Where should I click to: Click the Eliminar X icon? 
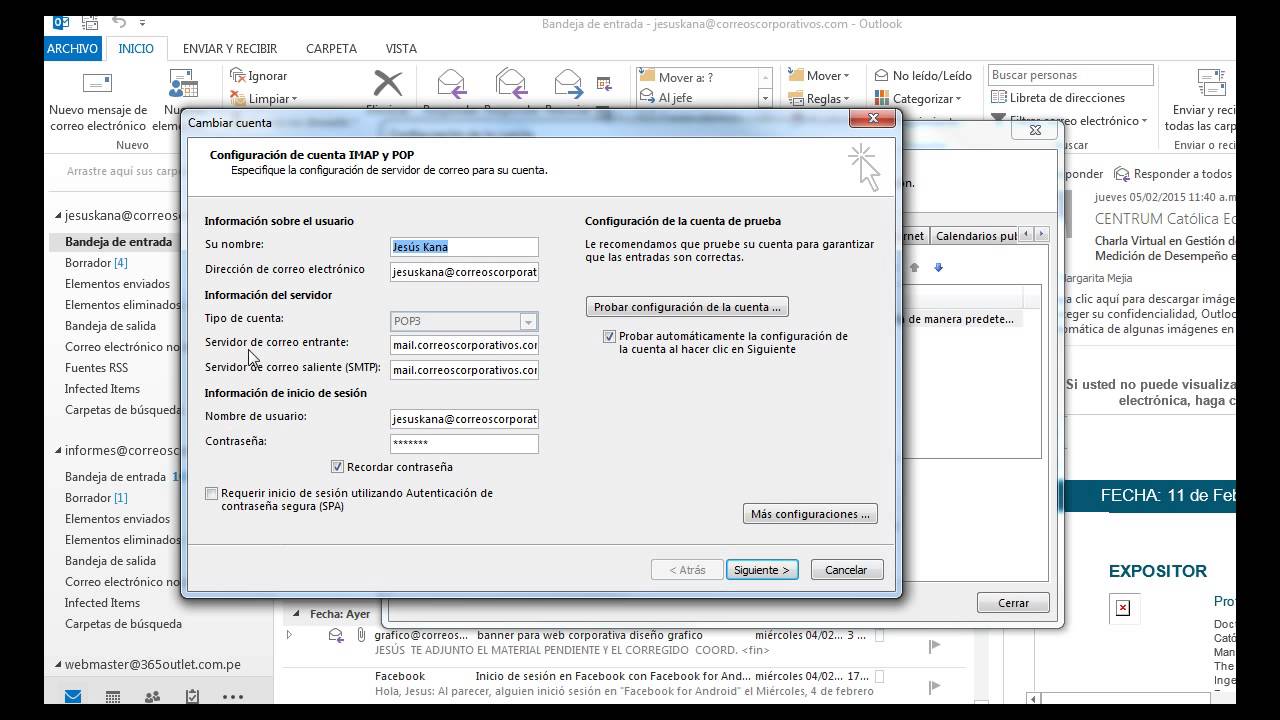coord(387,83)
